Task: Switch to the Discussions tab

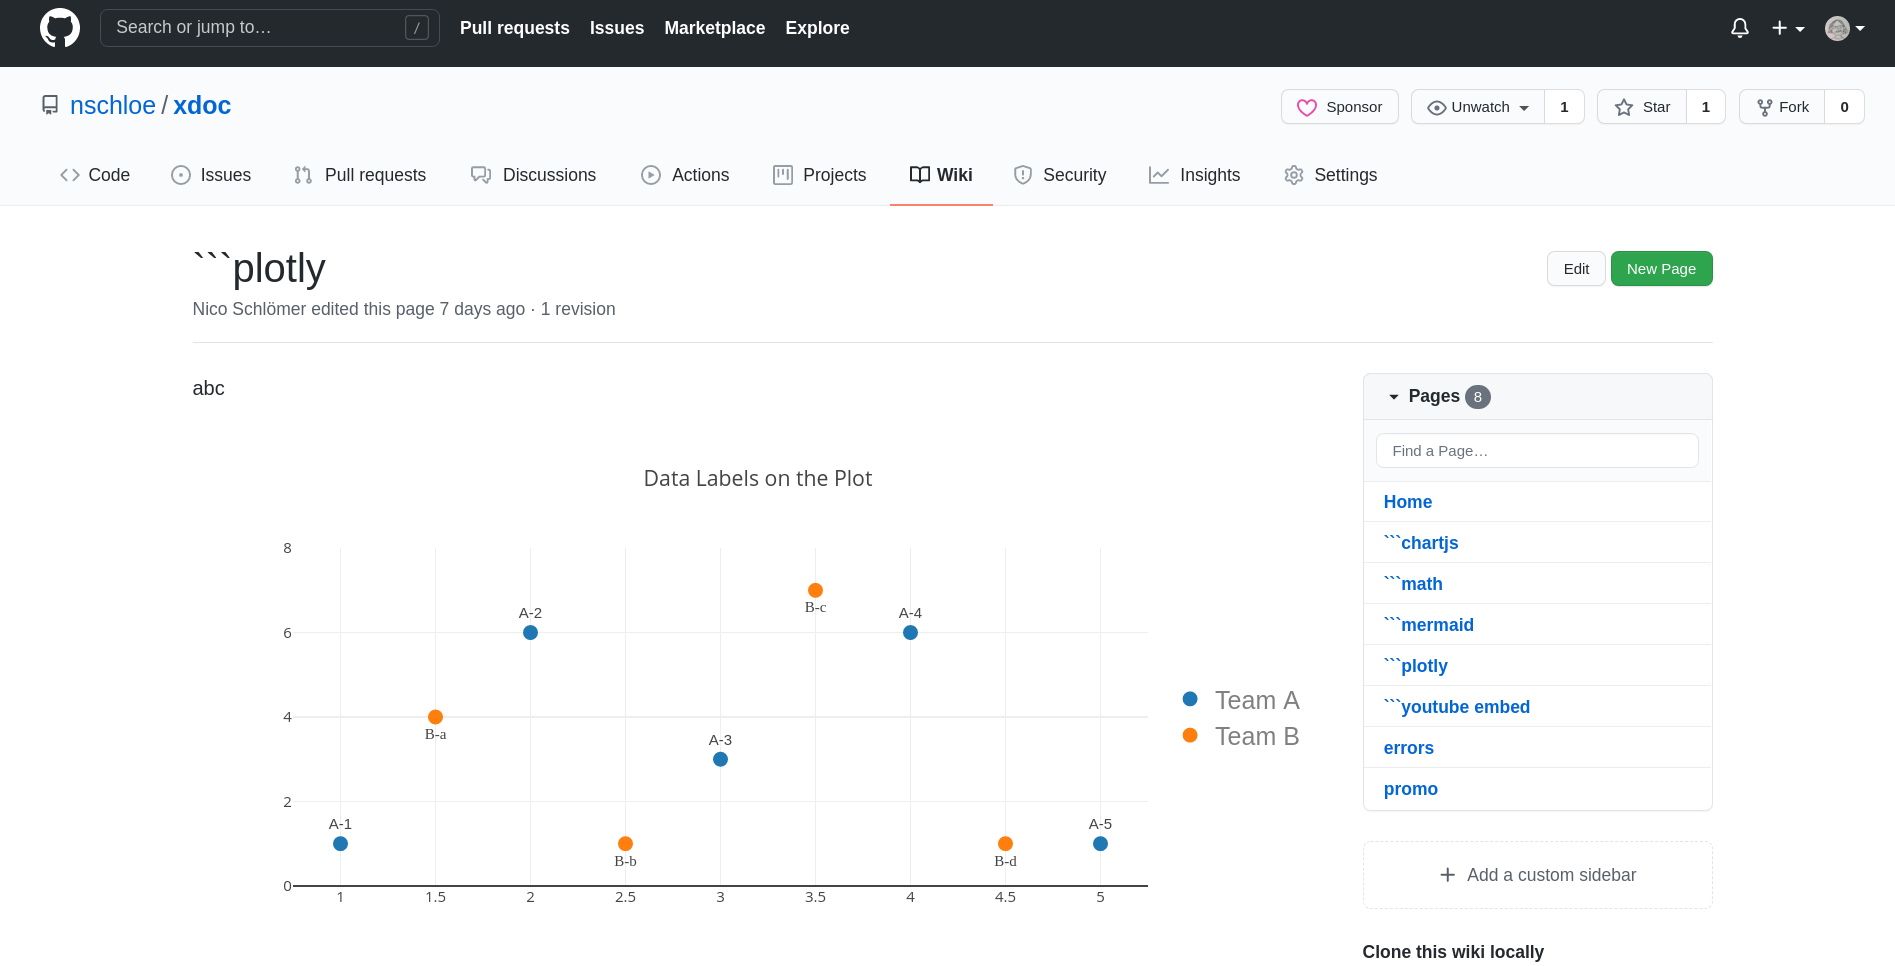Action: pyautogui.click(x=533, y=175)
